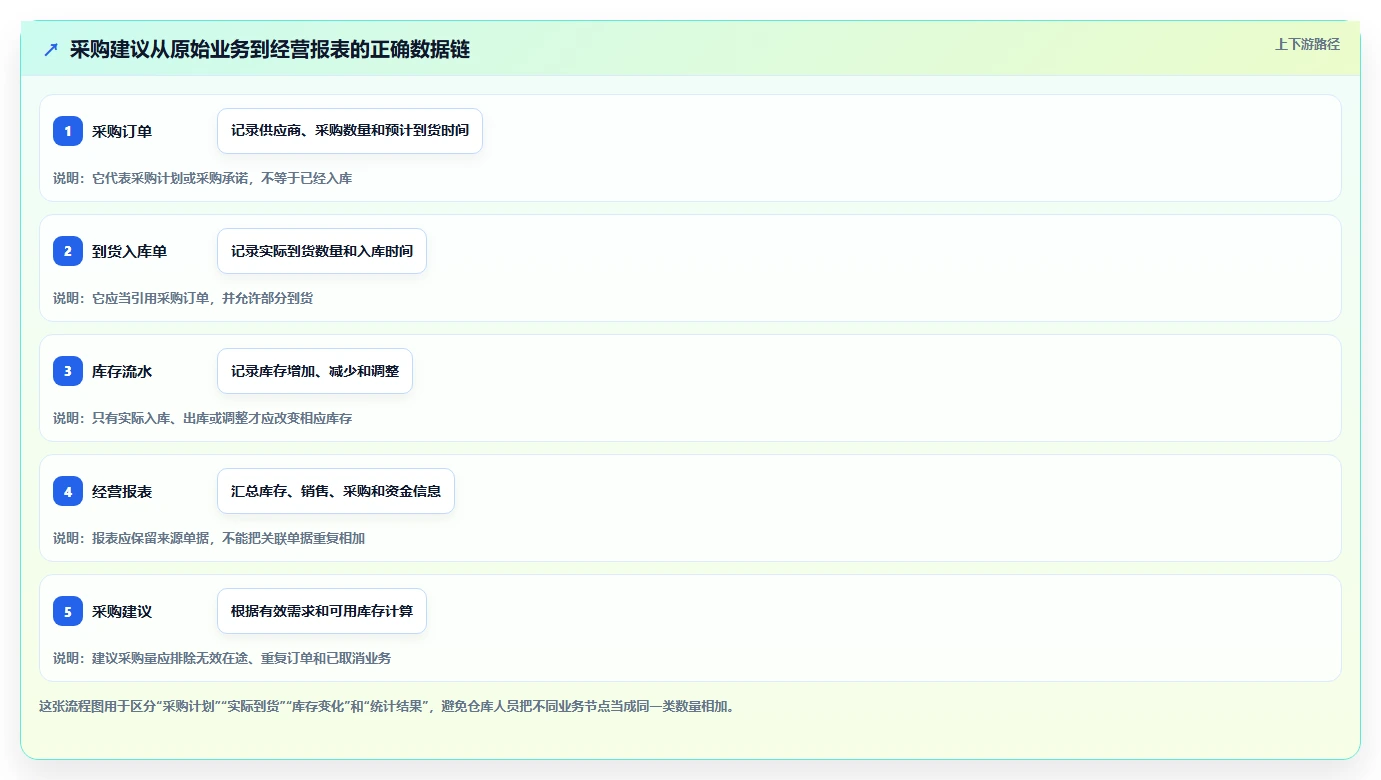
Task: Click the arrow icon beside the title
Action: coord(51,49)
